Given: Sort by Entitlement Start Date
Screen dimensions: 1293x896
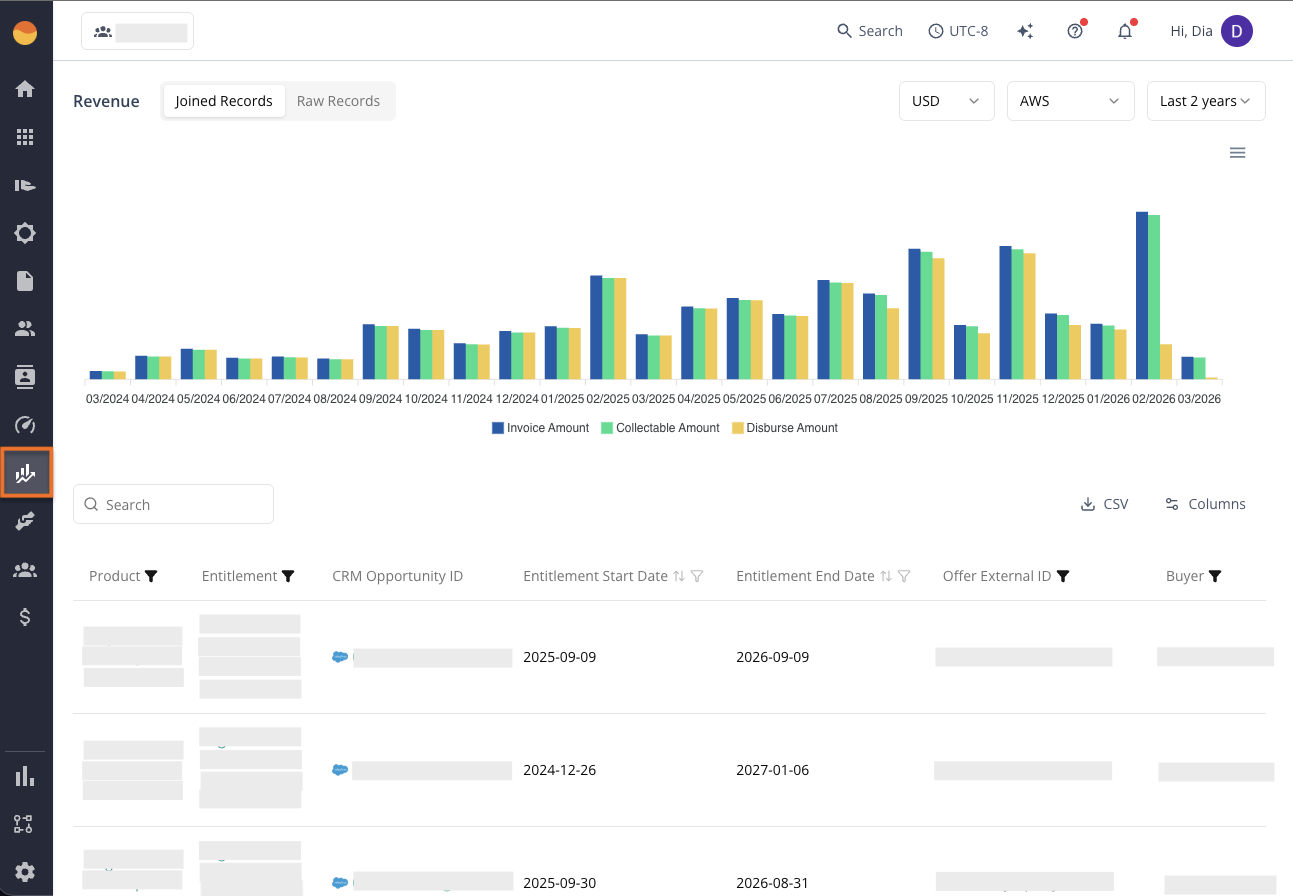Looking at the screenshot, I should tap(679, 576).
